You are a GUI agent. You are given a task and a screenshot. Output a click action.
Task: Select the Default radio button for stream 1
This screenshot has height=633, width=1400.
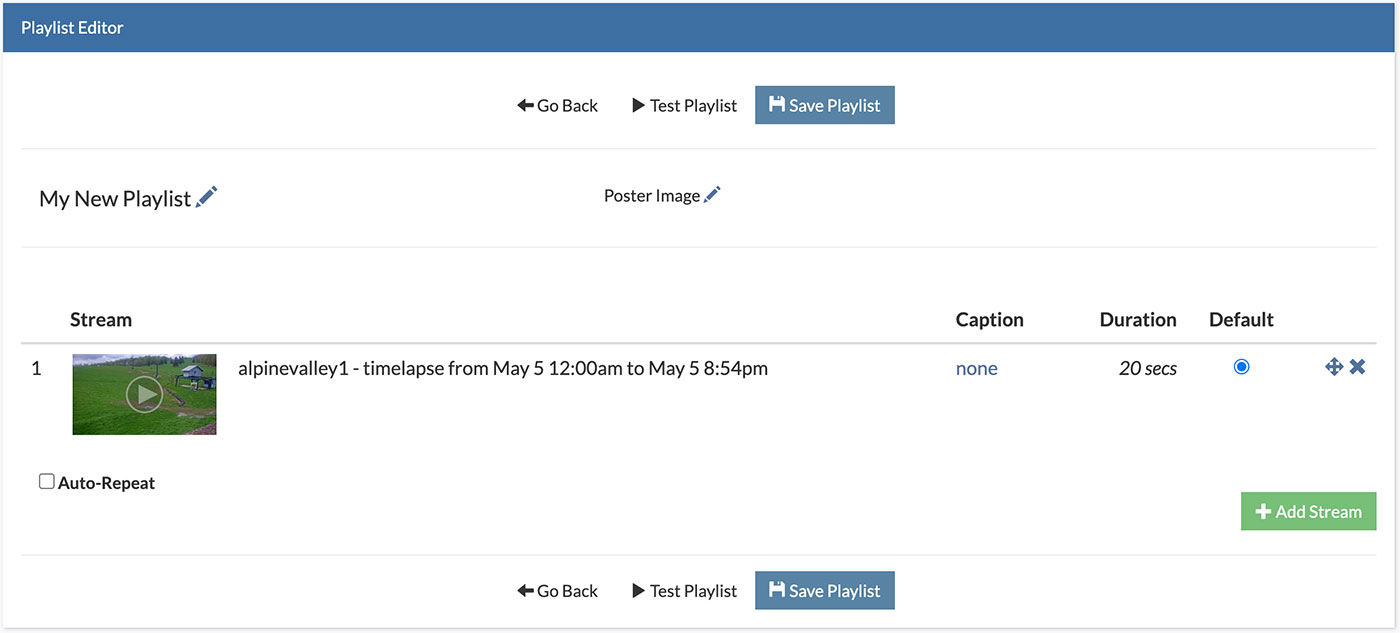coord(1241,367)
